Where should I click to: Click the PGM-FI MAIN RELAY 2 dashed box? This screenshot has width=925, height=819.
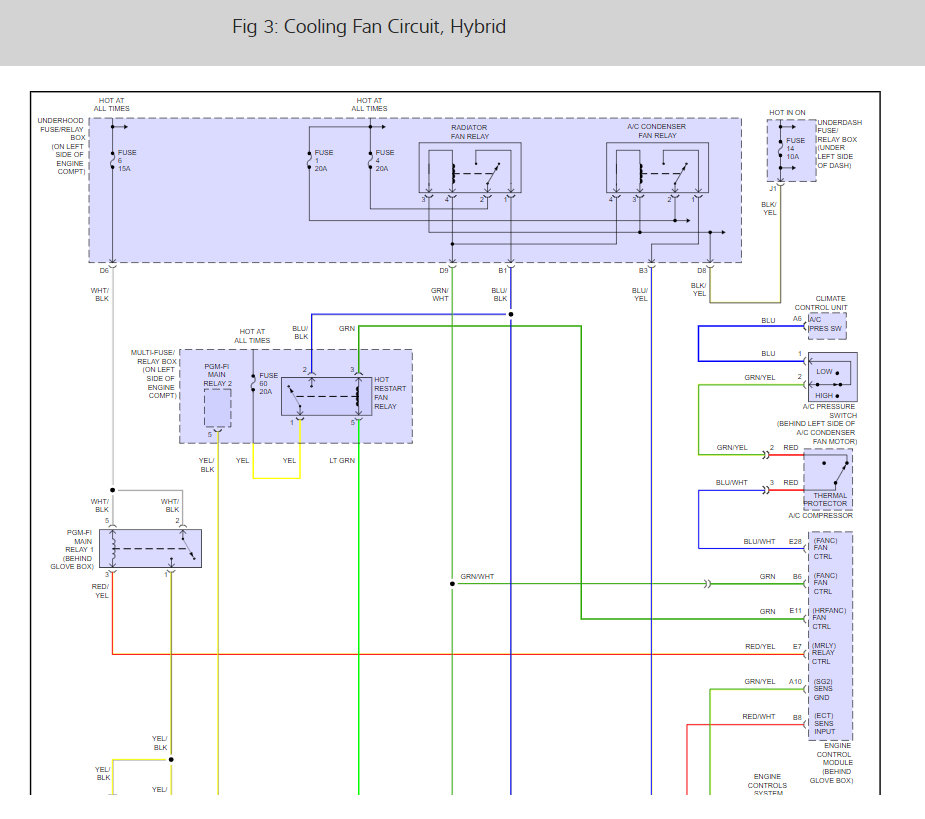[x=218, y=408]
